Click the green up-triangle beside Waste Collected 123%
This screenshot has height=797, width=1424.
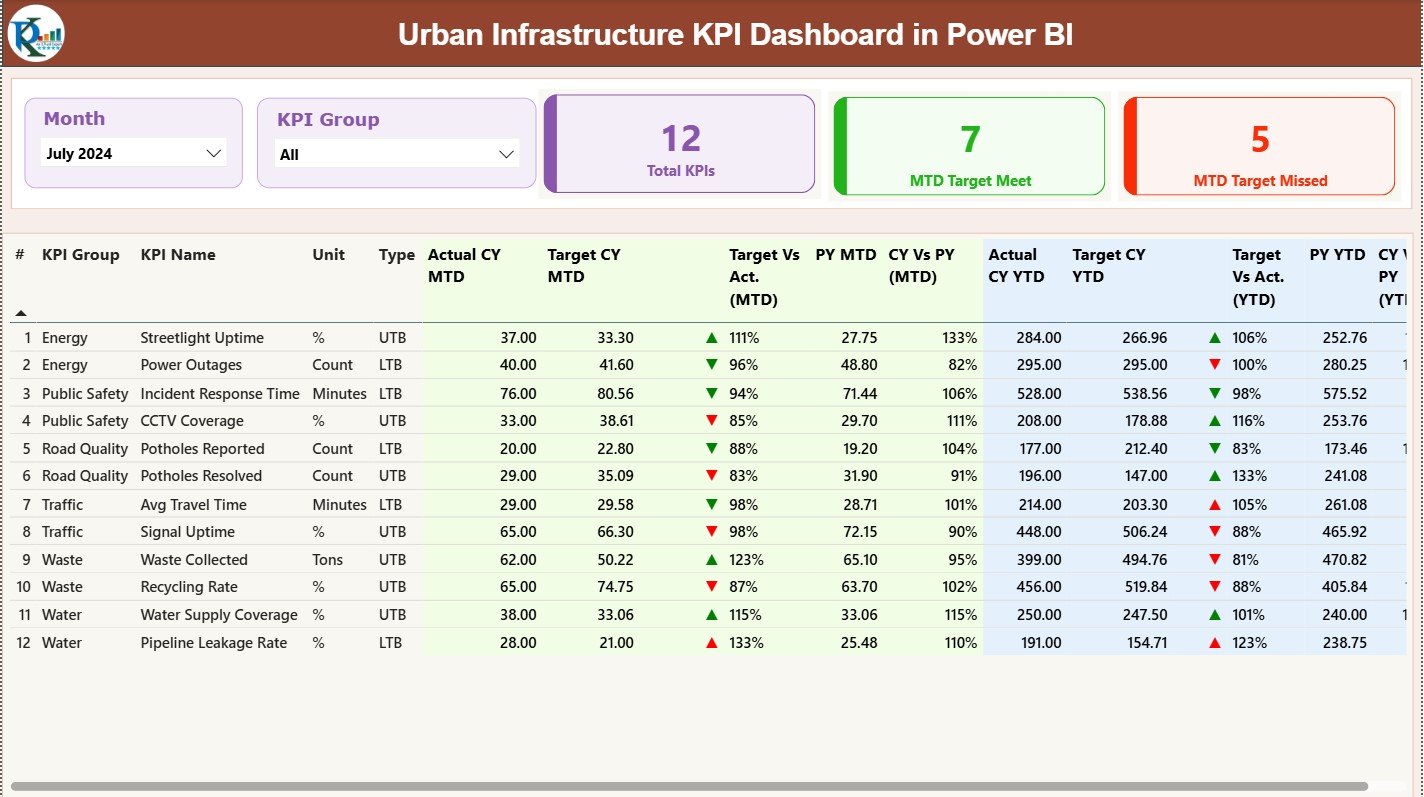[710, 559]
